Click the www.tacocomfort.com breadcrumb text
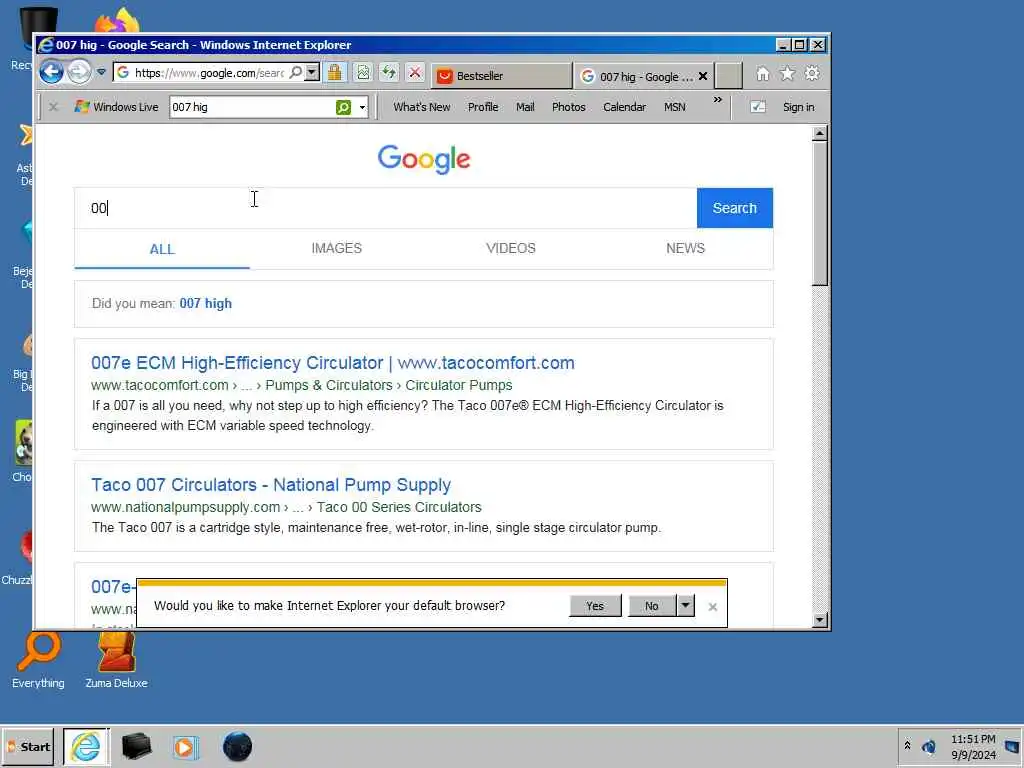The height and width of the screenshot is (768, 1024). coord(160,385)
